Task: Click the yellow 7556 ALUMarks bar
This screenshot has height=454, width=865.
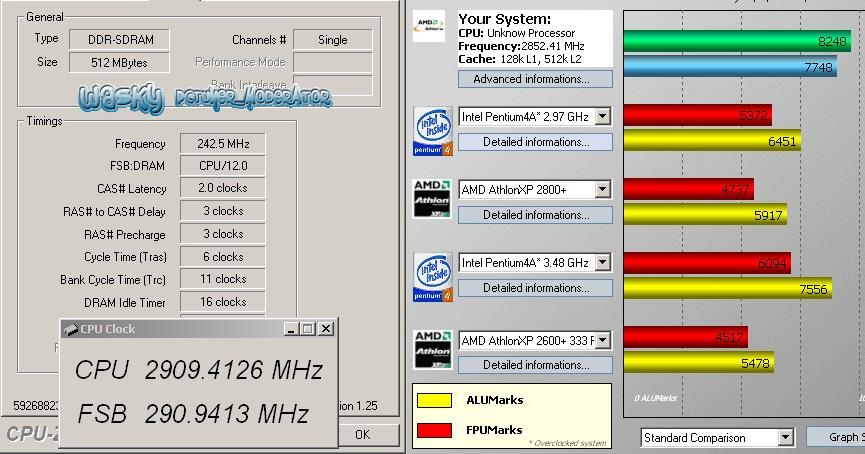Action: pos(728,289)
